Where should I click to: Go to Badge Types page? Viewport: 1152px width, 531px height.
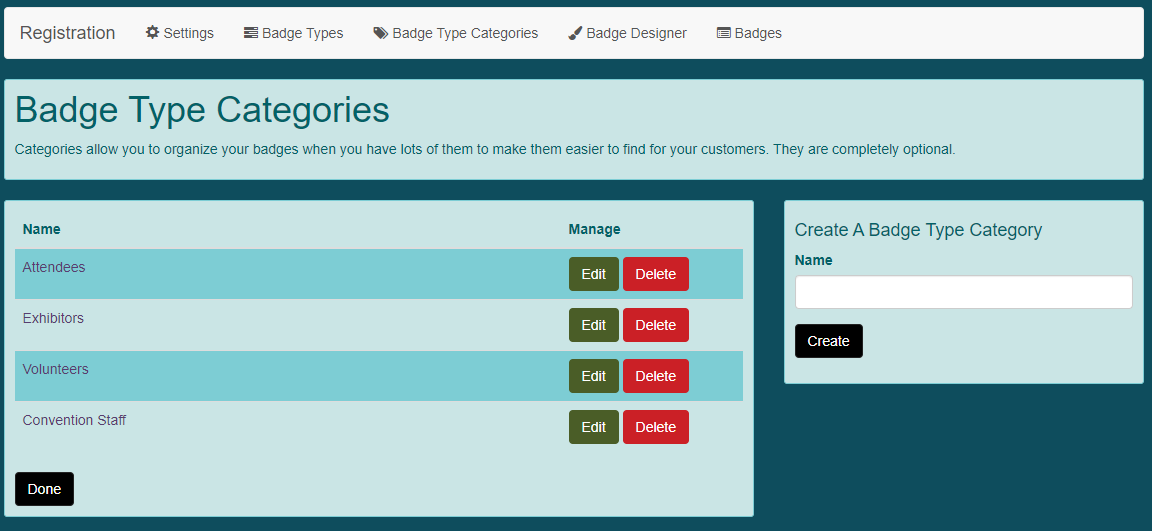coord(293,33)
